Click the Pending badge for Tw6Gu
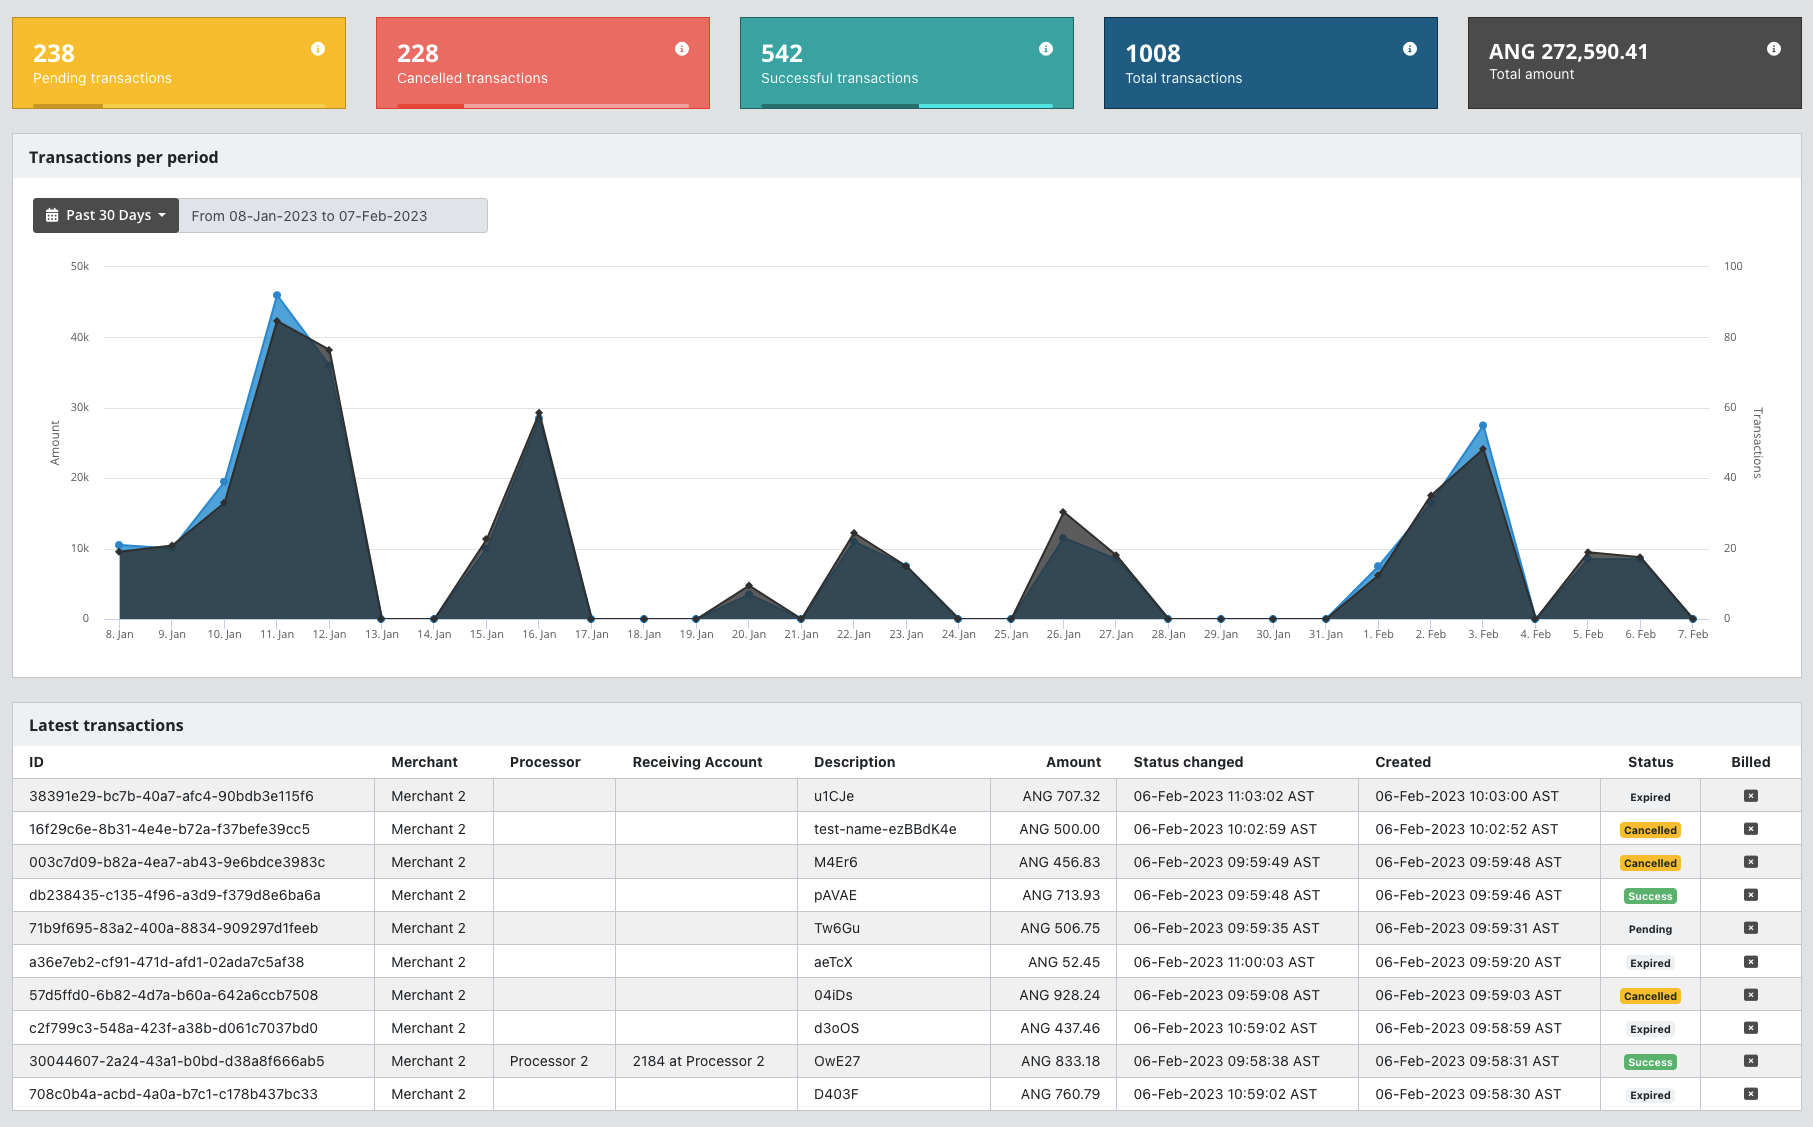Viewport: 1813px width, 1127px height. pyautogui.click(x=1650, y=929)
